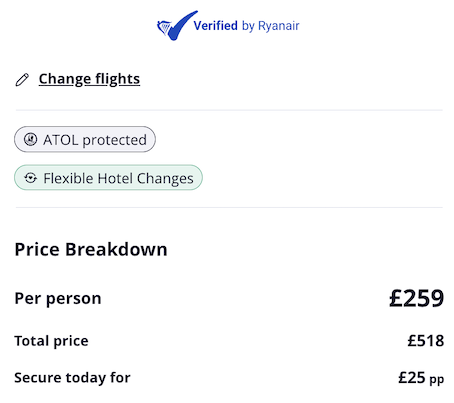Click the pencil edit icon

22,80
